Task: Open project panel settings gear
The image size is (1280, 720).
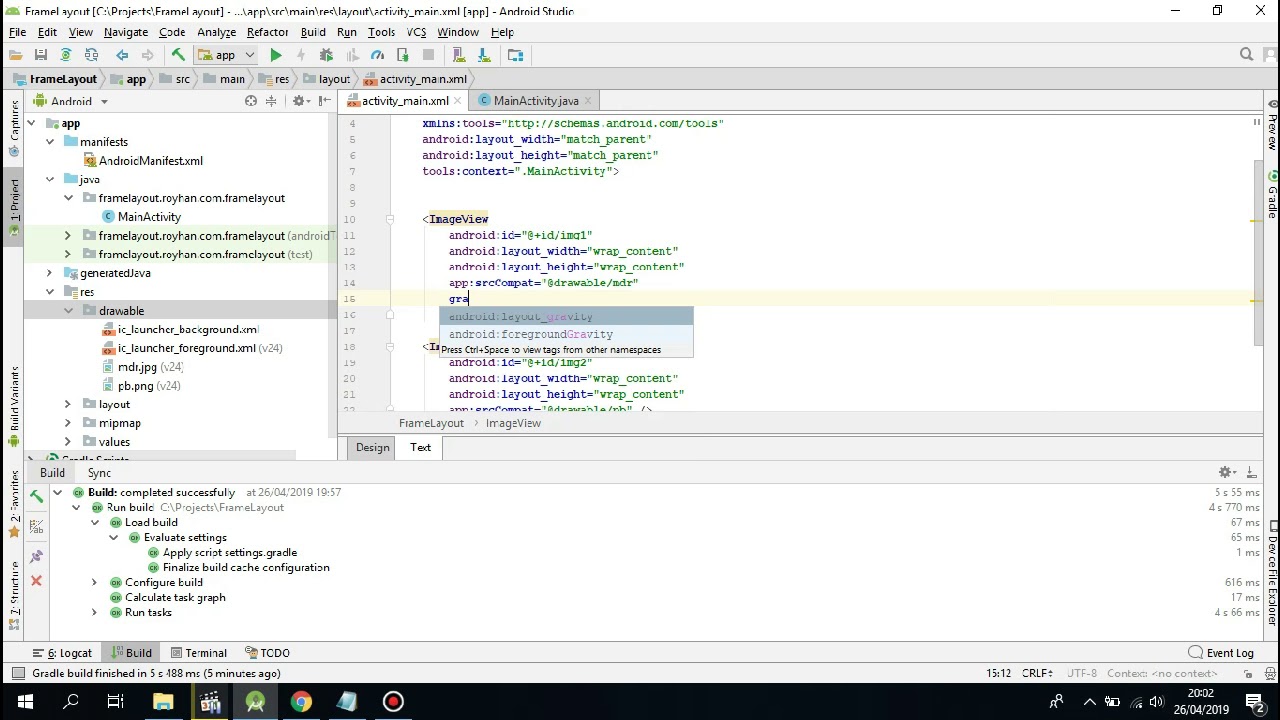Action: point(298,101)
